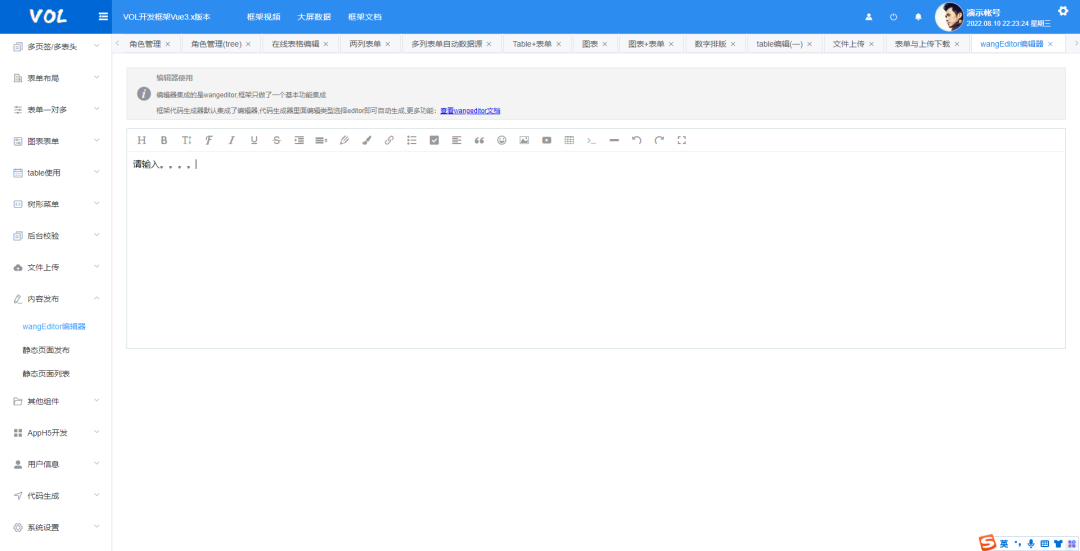
Task: Open the background color brush tool
Action: point(366,140)
